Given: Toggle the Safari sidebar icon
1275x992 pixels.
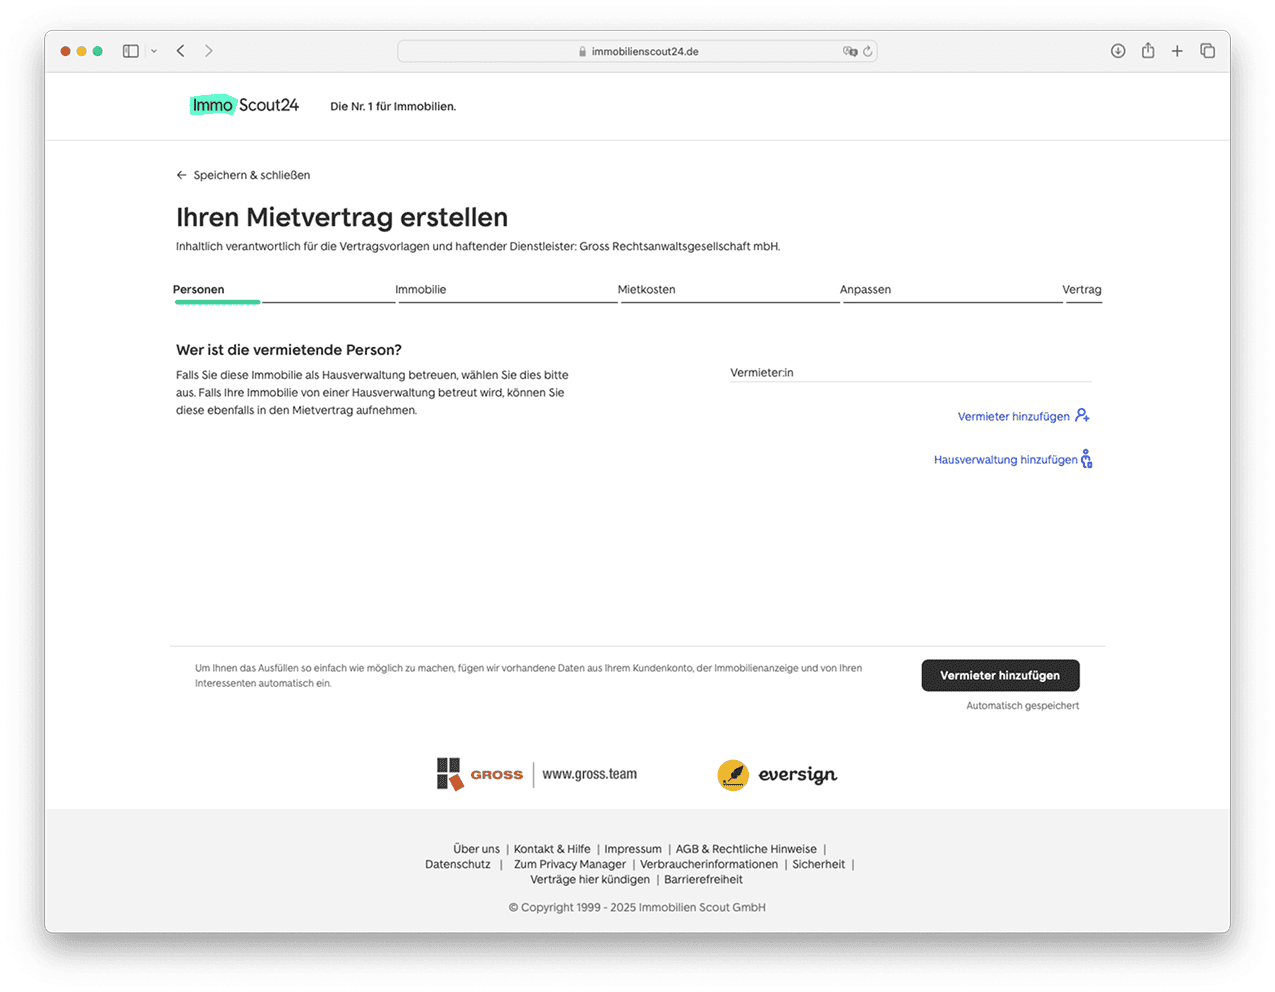Looking at the screenshot, I should pos(130,51).
